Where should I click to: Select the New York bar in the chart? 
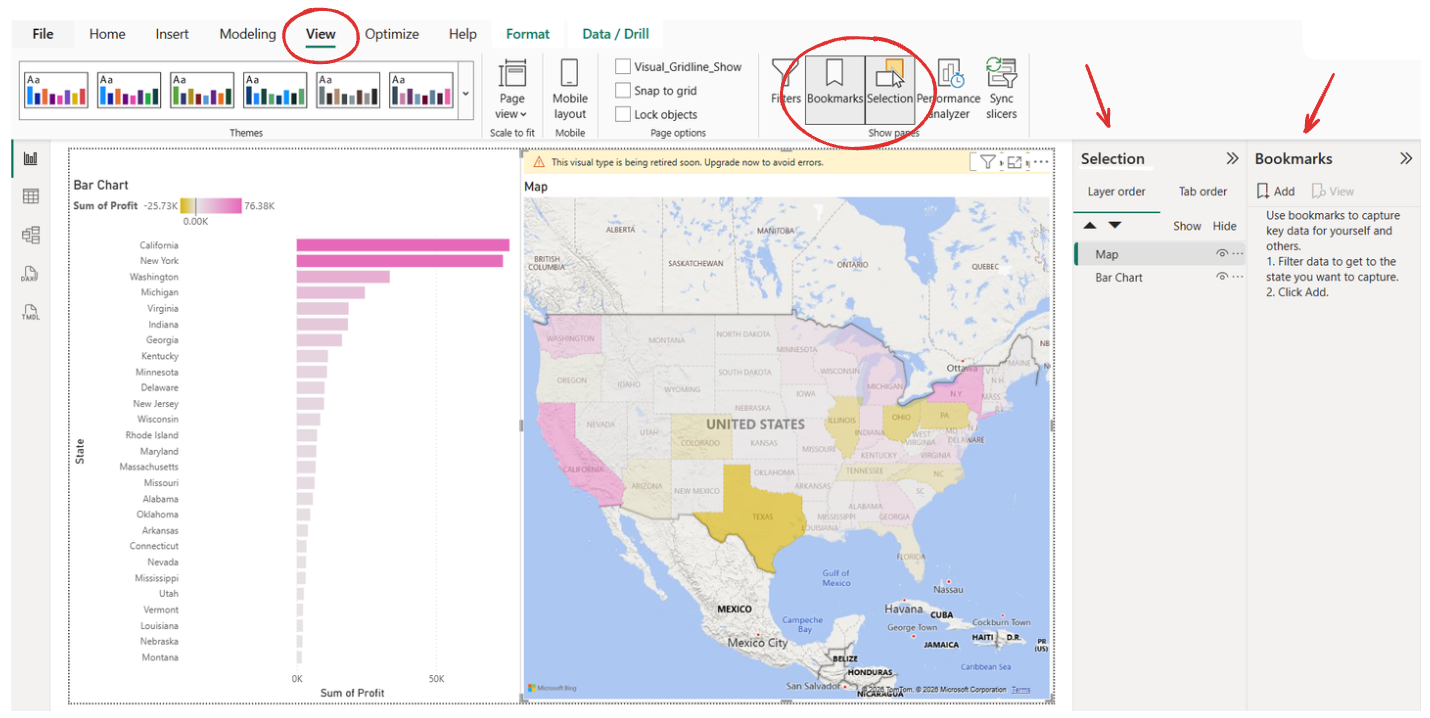400,261
